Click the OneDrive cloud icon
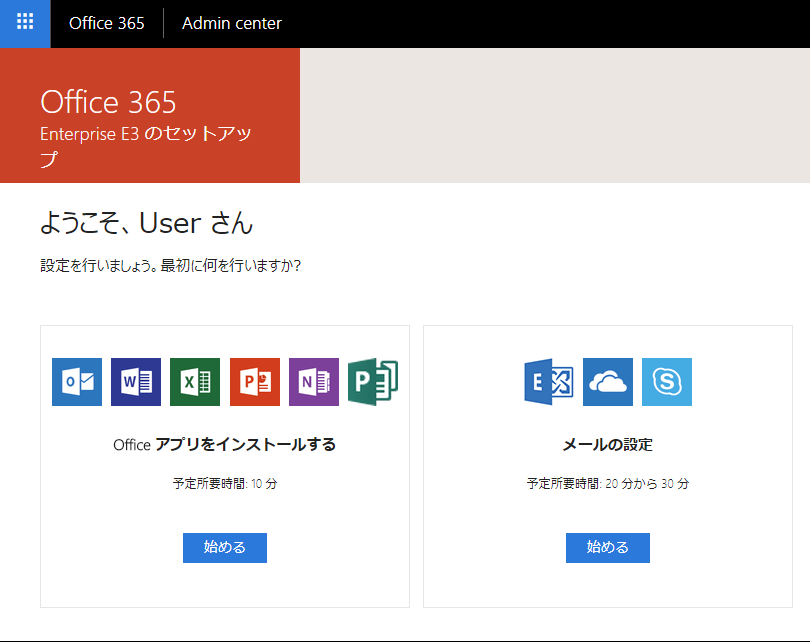810x642 pixels. click(x=608, y=382)
